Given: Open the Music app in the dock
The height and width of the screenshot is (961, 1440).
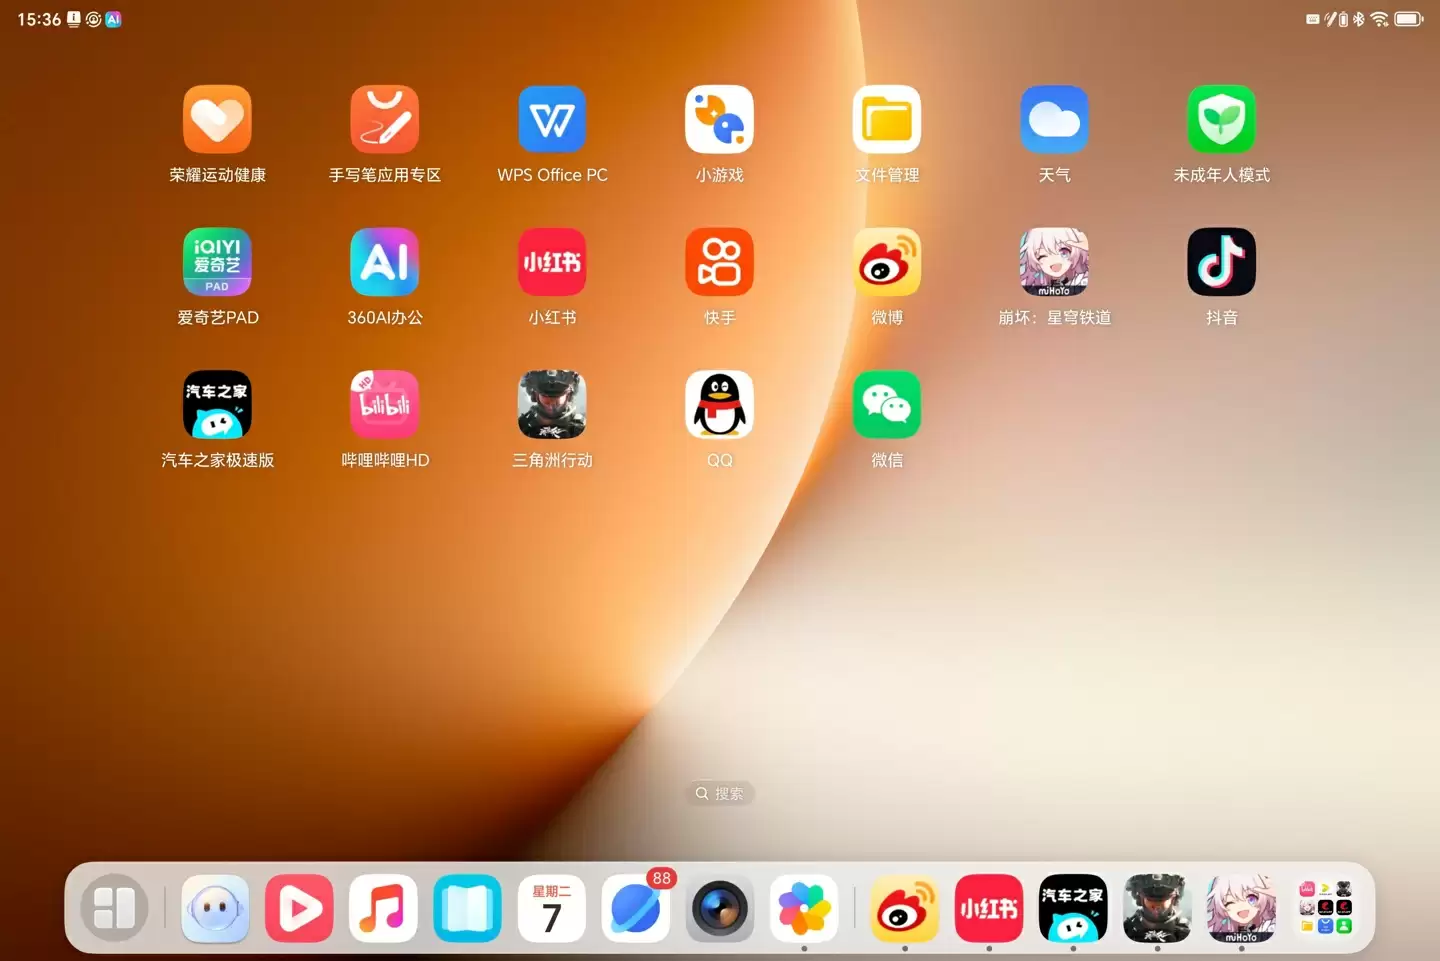Looking at the screenshot, I should tap(383, 908).
